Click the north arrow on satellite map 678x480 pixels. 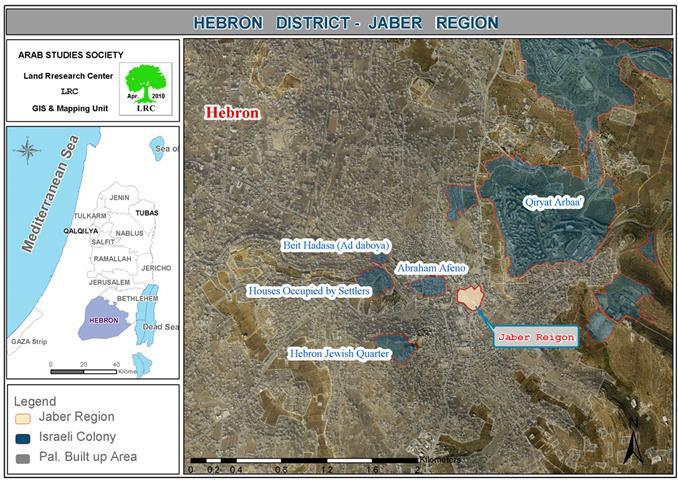pyautogui.click(x=632, y=441)
